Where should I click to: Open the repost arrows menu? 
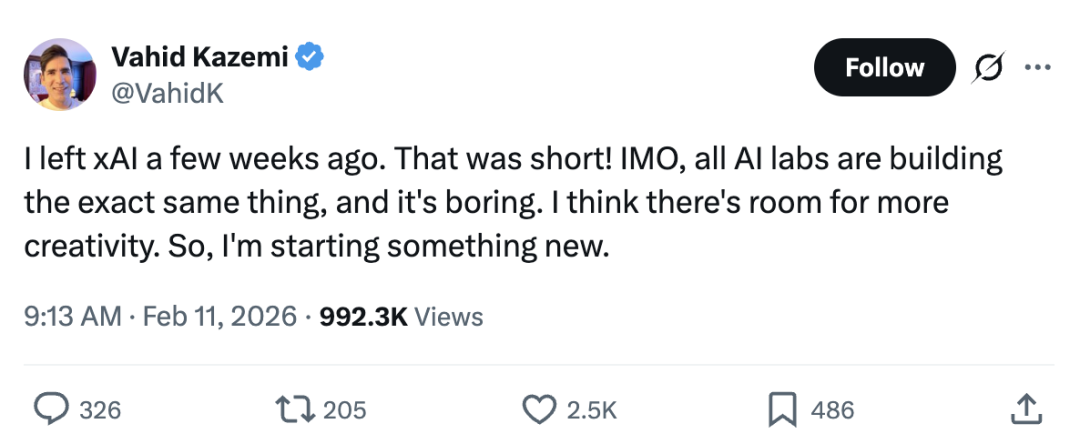[297, 408]
